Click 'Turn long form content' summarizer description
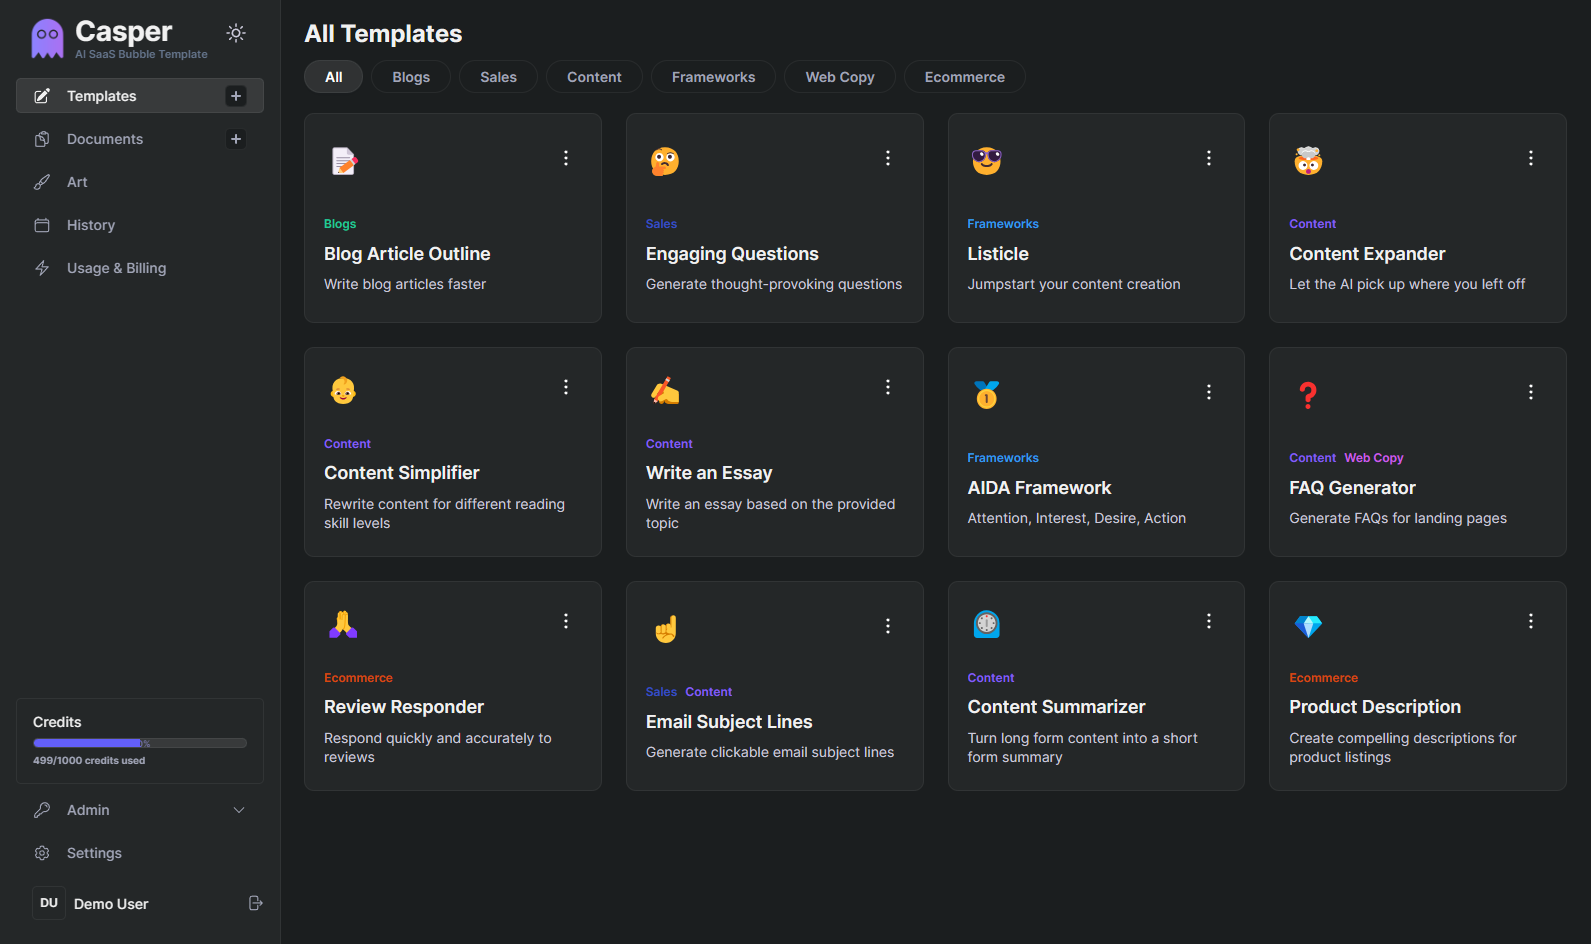This screenshot has height=944, width=1591. pyautogui.click(x=1082, y=748)
